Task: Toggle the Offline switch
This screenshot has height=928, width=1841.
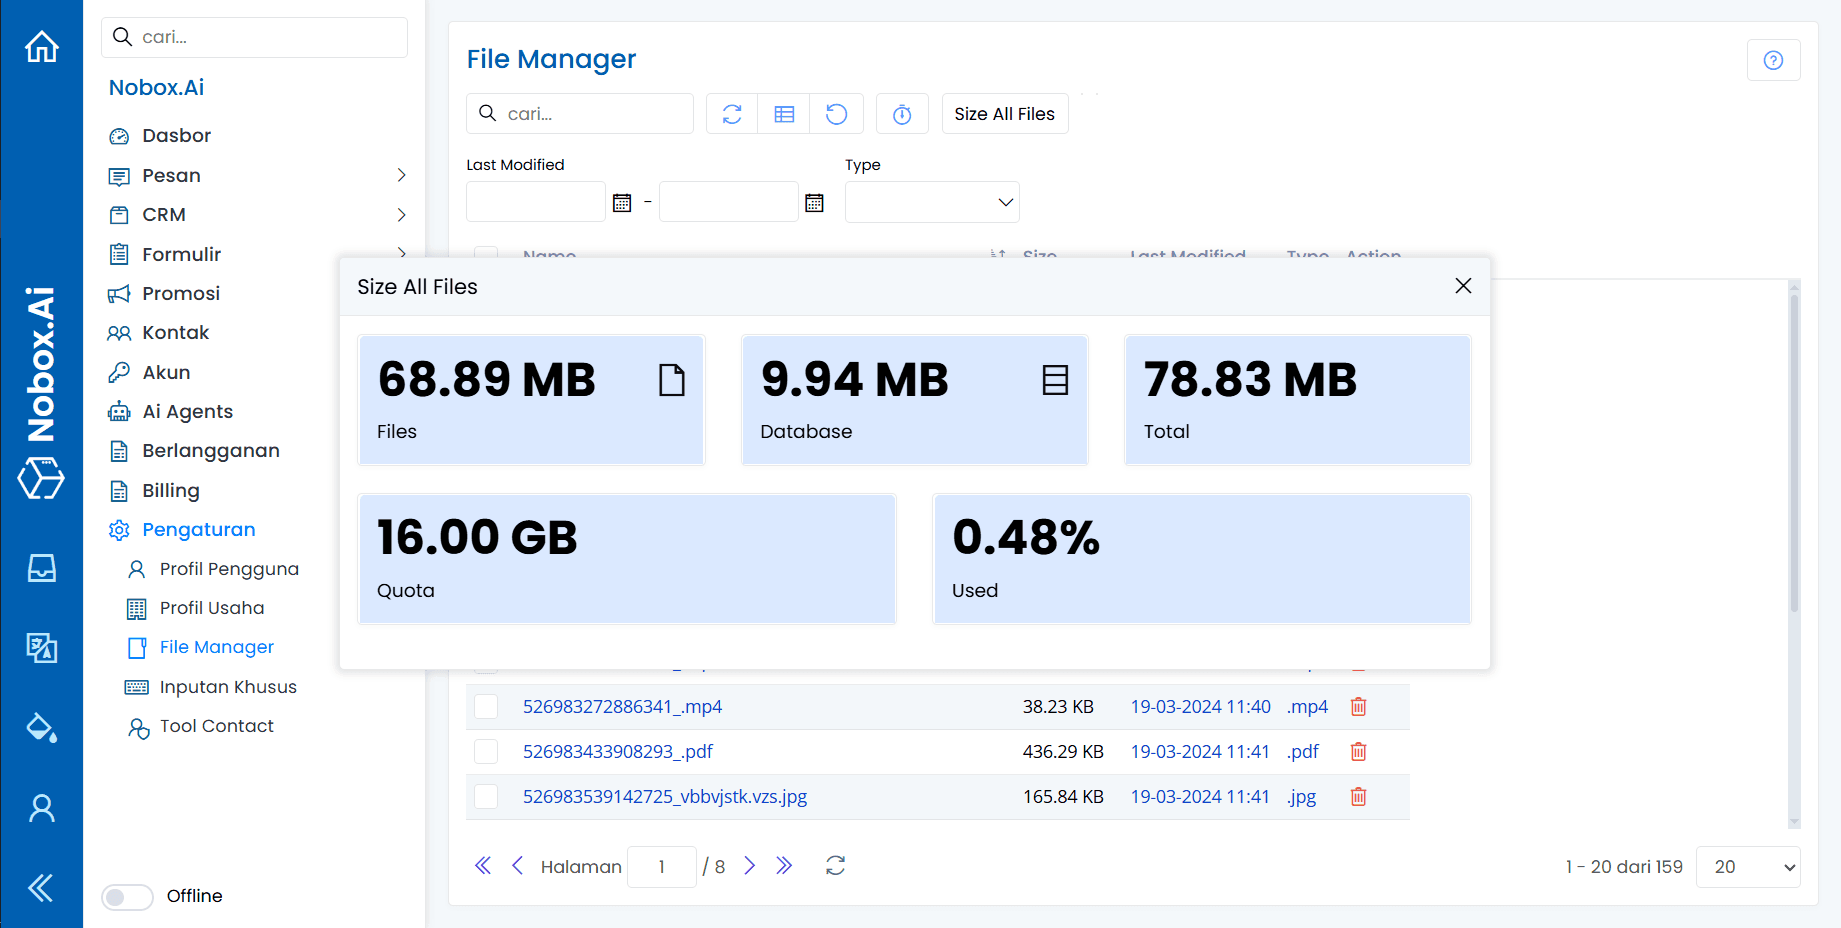Action: (127, 896)
